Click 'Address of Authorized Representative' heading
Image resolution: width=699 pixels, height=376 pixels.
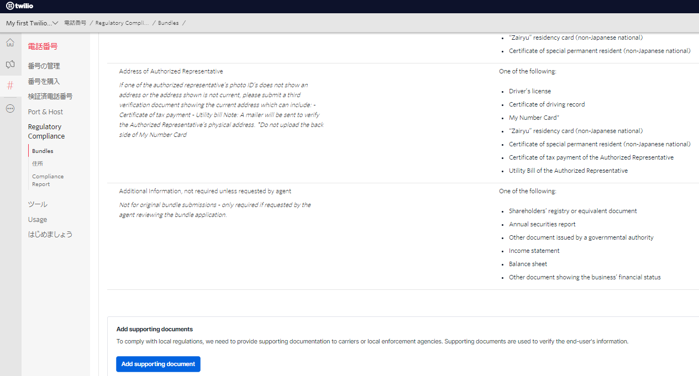[x=171, y=71]
